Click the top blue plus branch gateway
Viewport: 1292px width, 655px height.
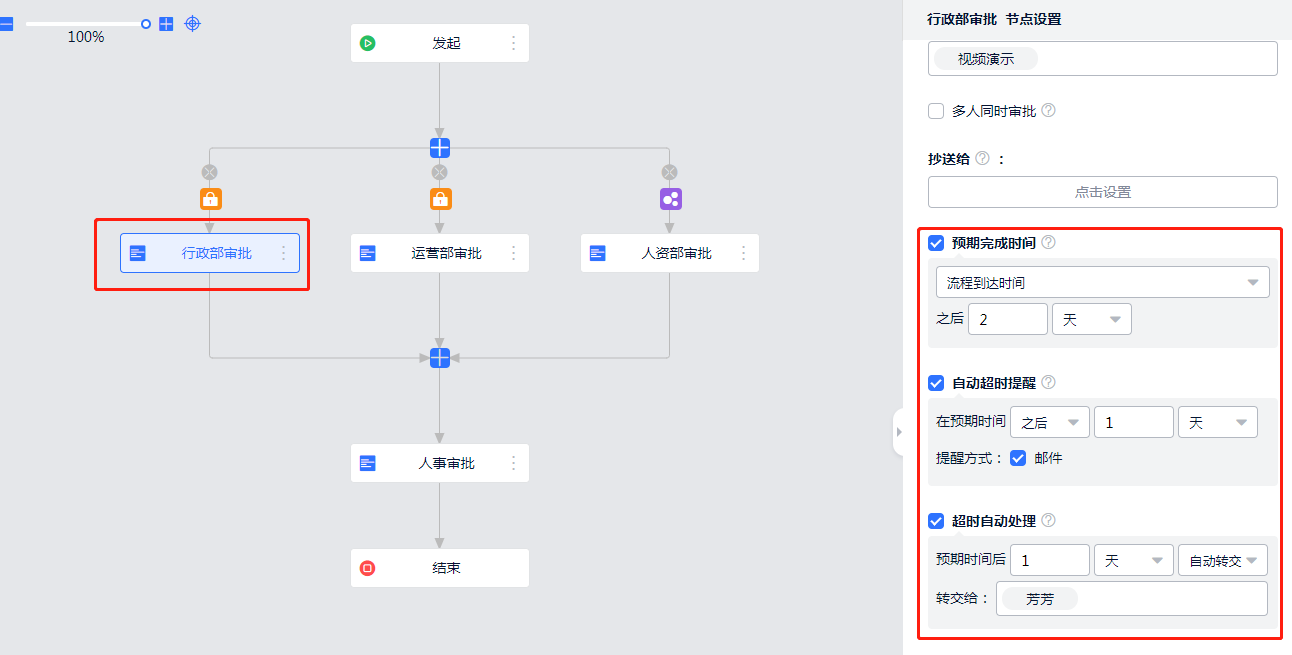click(x=440, y=148)
